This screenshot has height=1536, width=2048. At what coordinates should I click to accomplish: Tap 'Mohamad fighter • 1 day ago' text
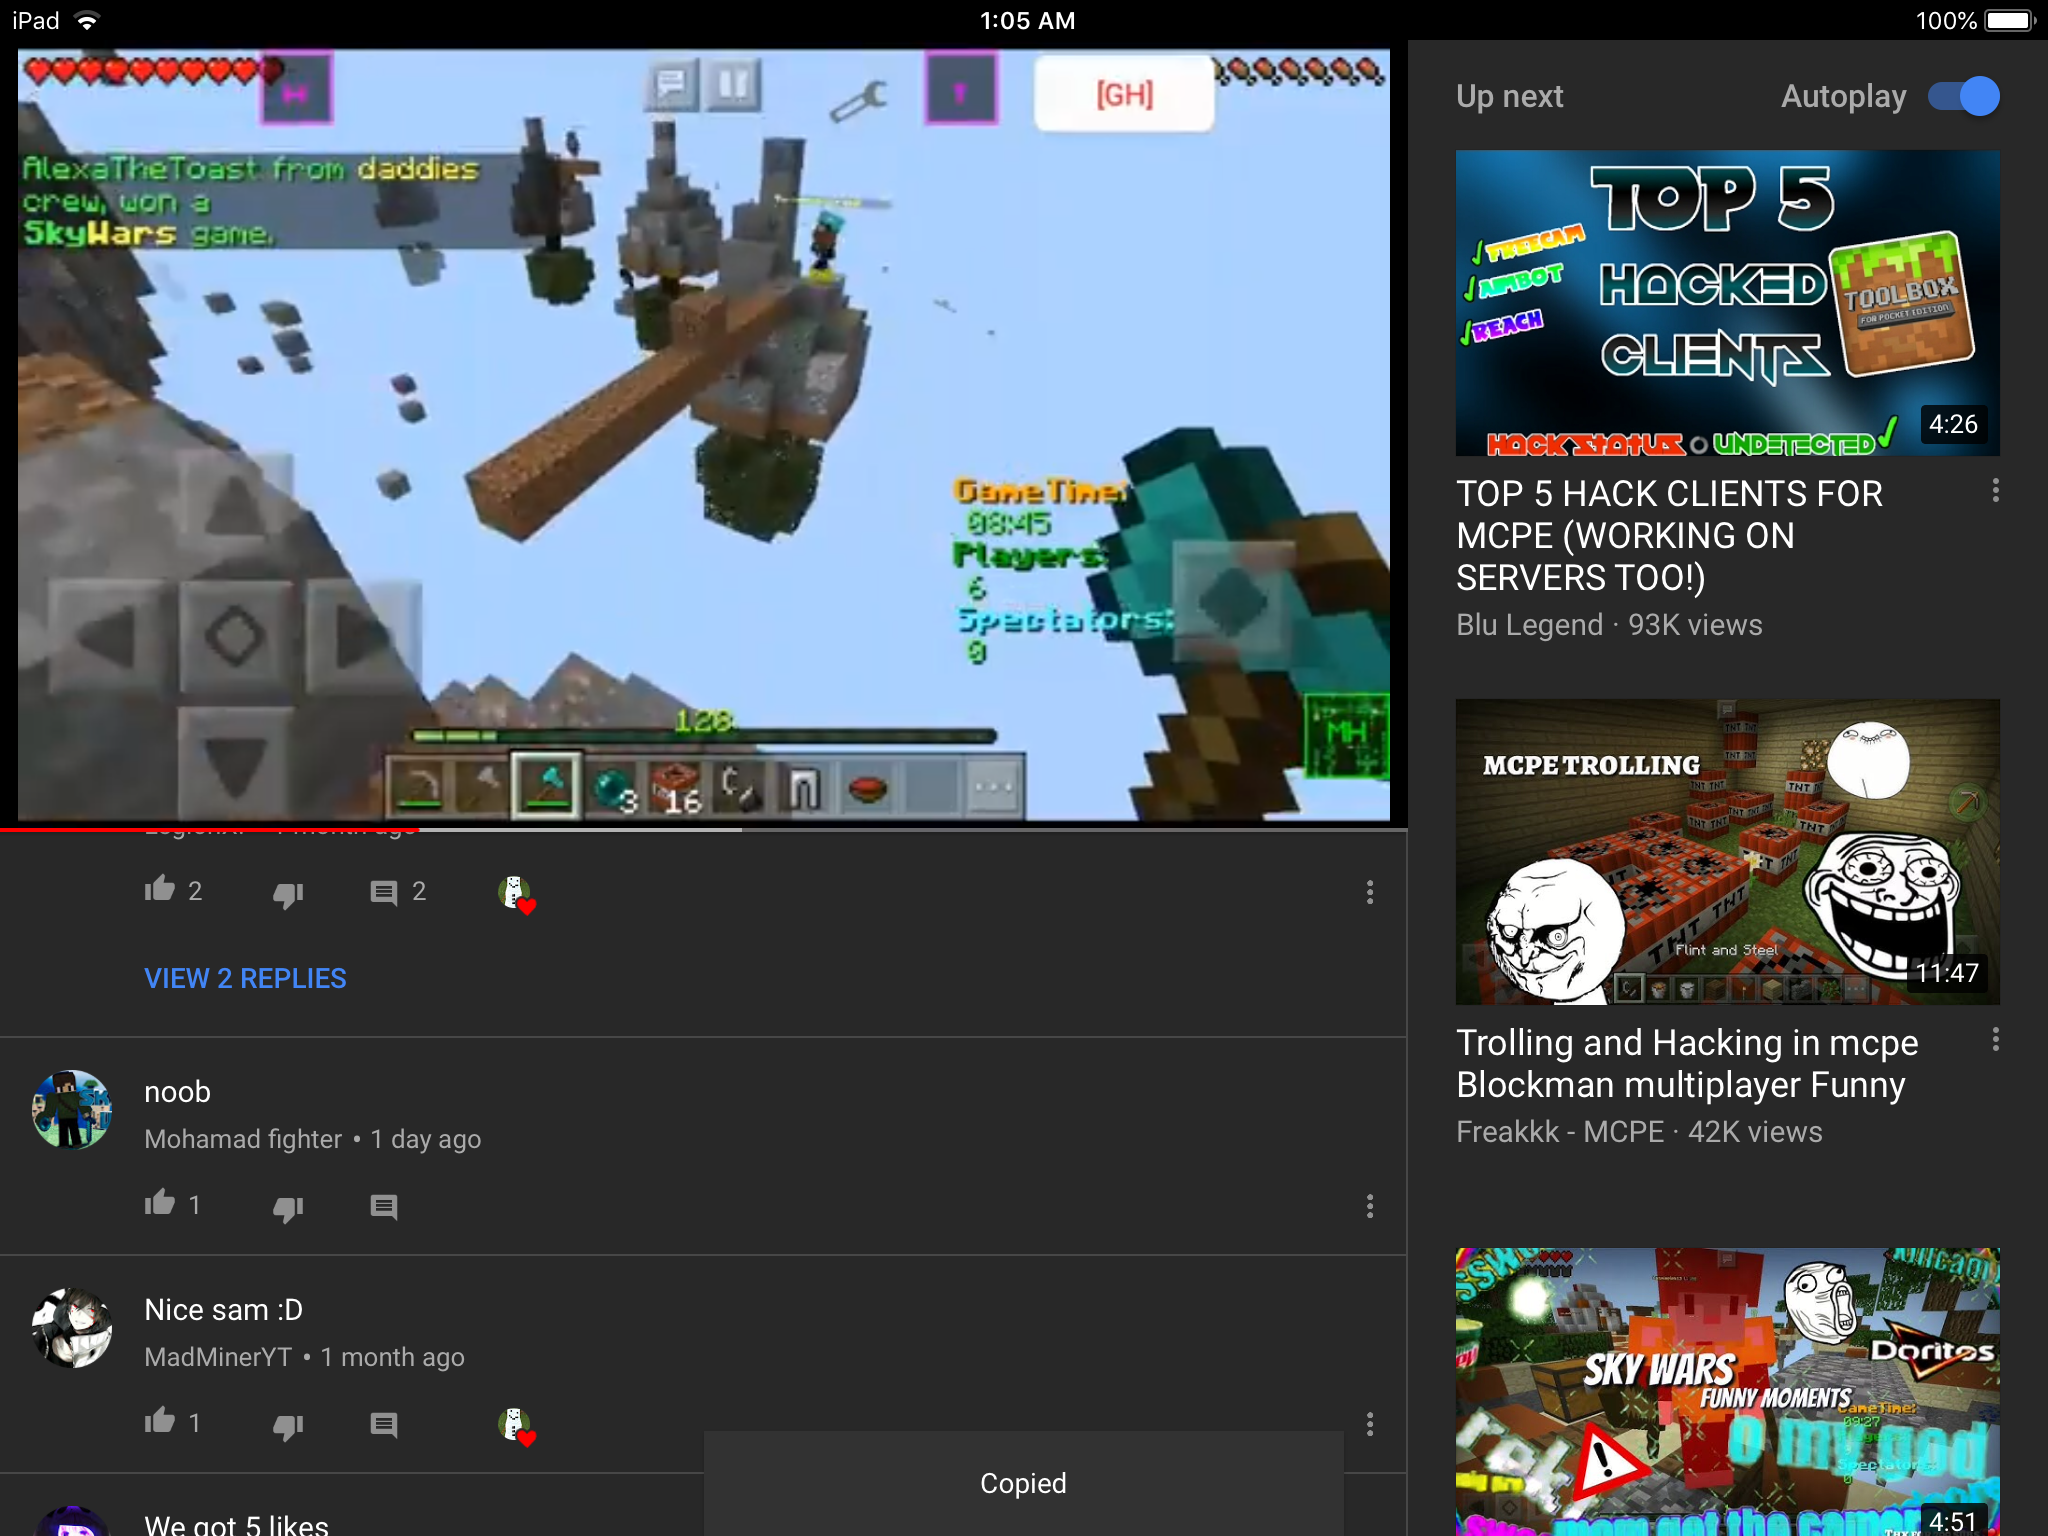pyautogui.click(x=312, y=1139)
